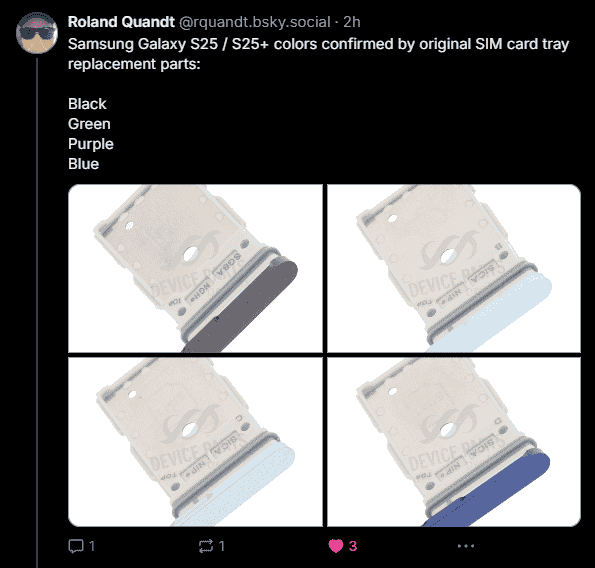This screenshot has width=595, height=568.
Task: Open the @rquandt.bsky.social handle link
Action: (x=254, y=22)
